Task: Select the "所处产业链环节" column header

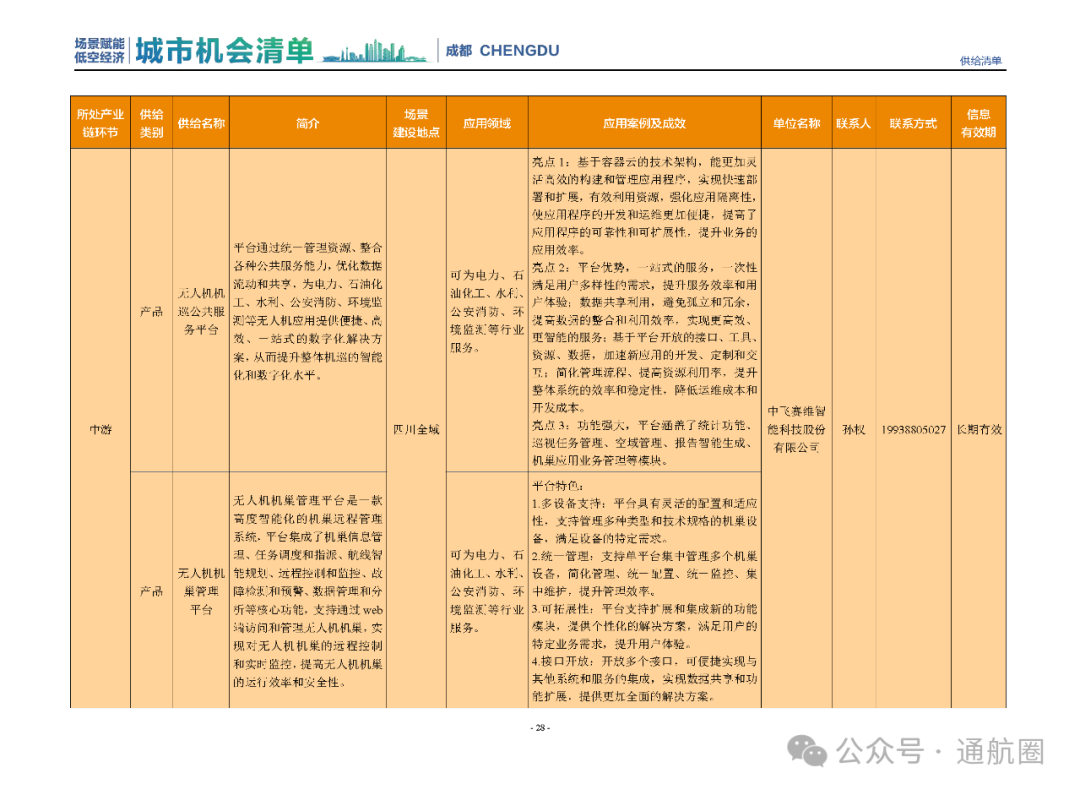Action: coord(101,123)
